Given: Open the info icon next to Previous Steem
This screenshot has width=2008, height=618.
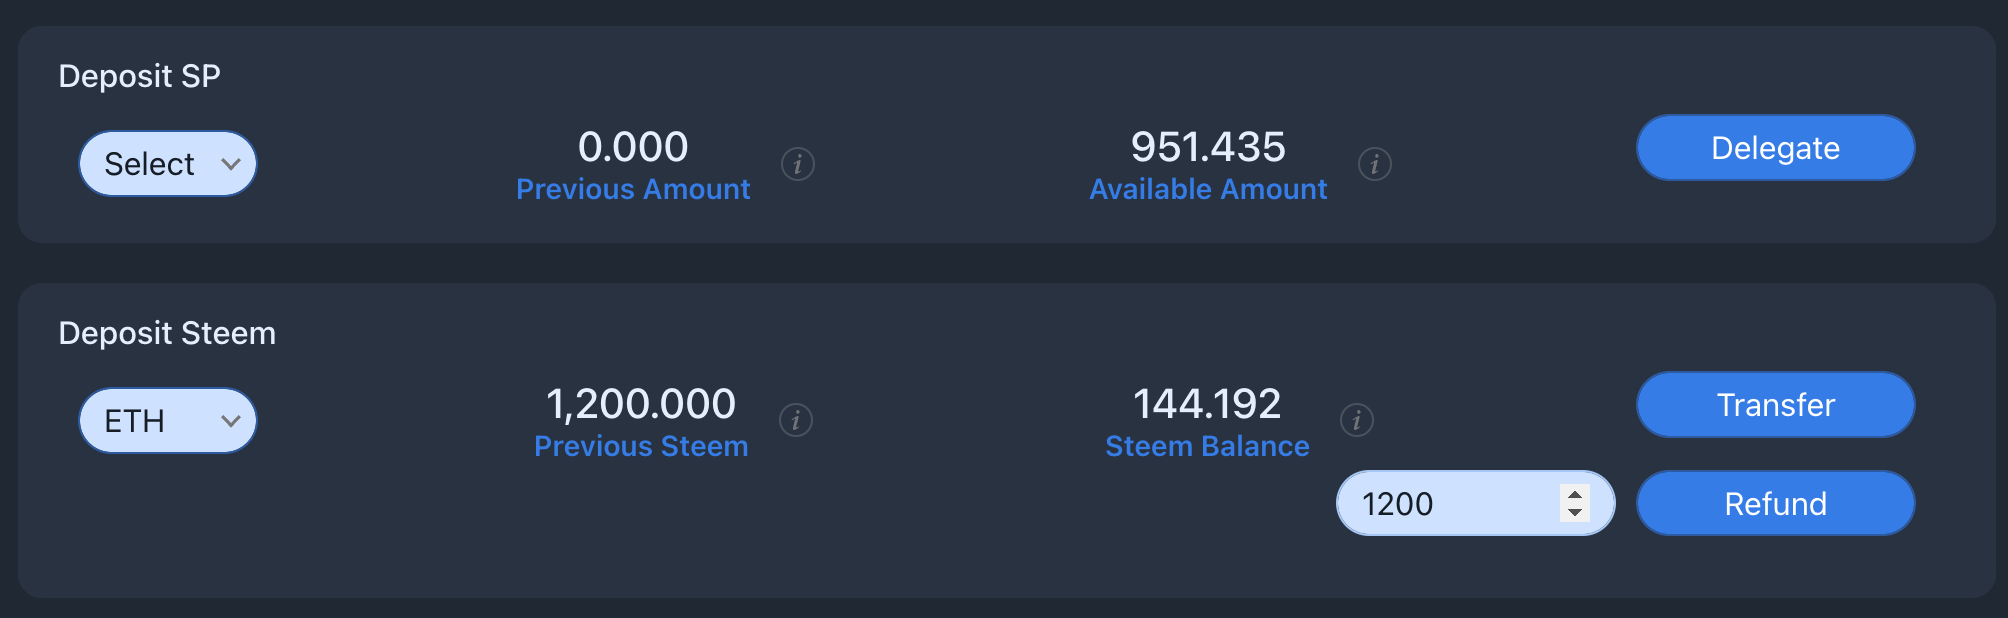Looking at the screenshot, I should tap(796, 420).
